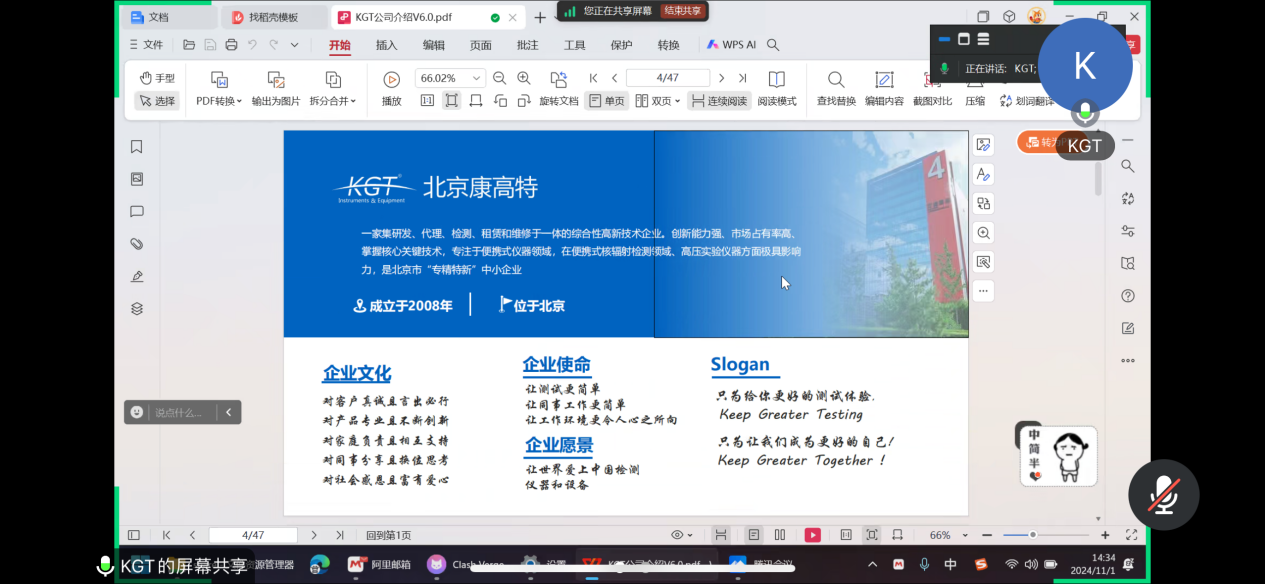The height and width of the screenshot is (584, 1265).
Task: Open the 文件 menu
Action: pos(146,45)
